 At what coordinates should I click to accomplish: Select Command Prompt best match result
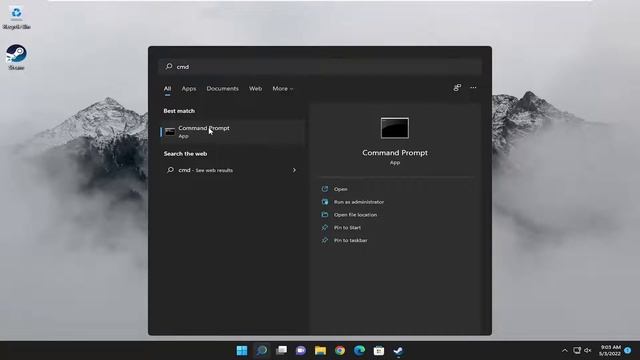click(232, 132)
